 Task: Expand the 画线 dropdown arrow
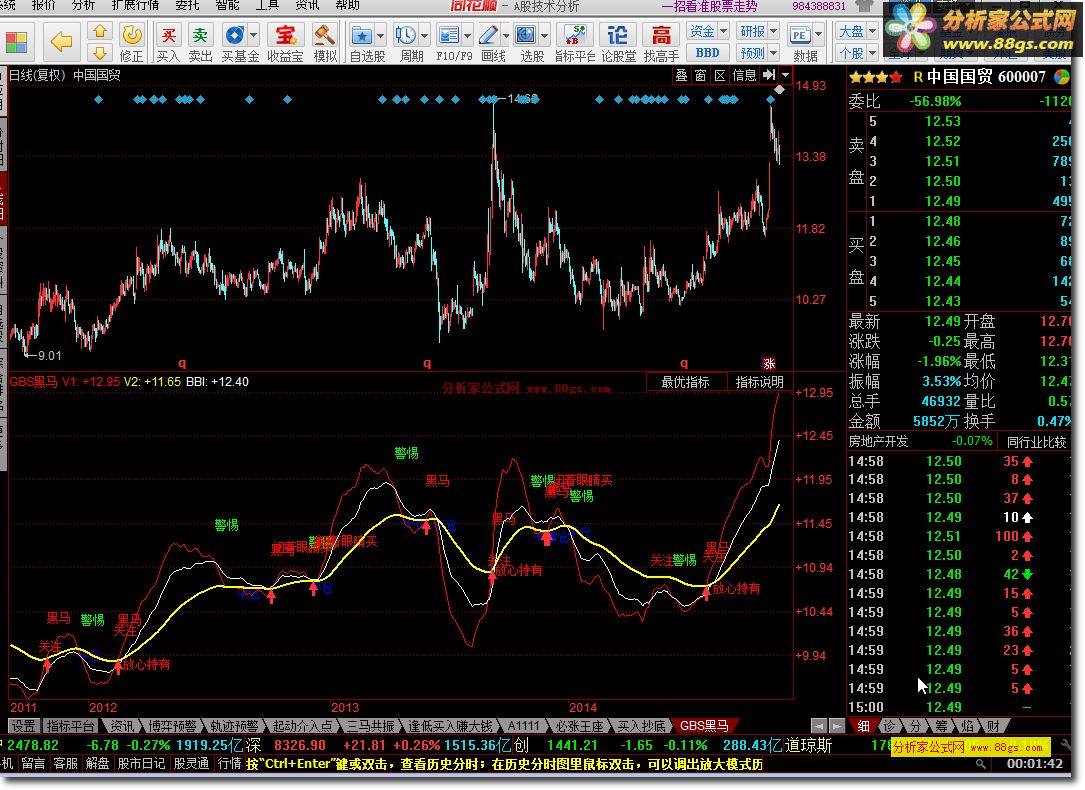tap(506, 35)
